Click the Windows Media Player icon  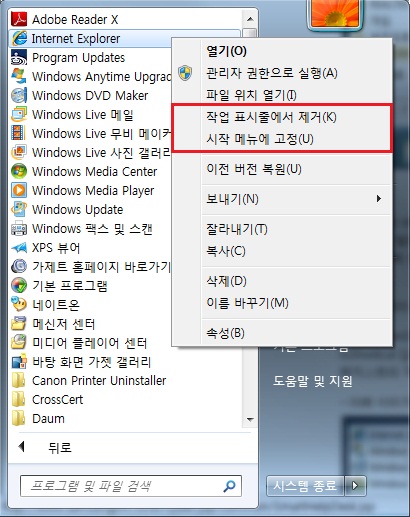pyautogui.click(x=19, y=190)
